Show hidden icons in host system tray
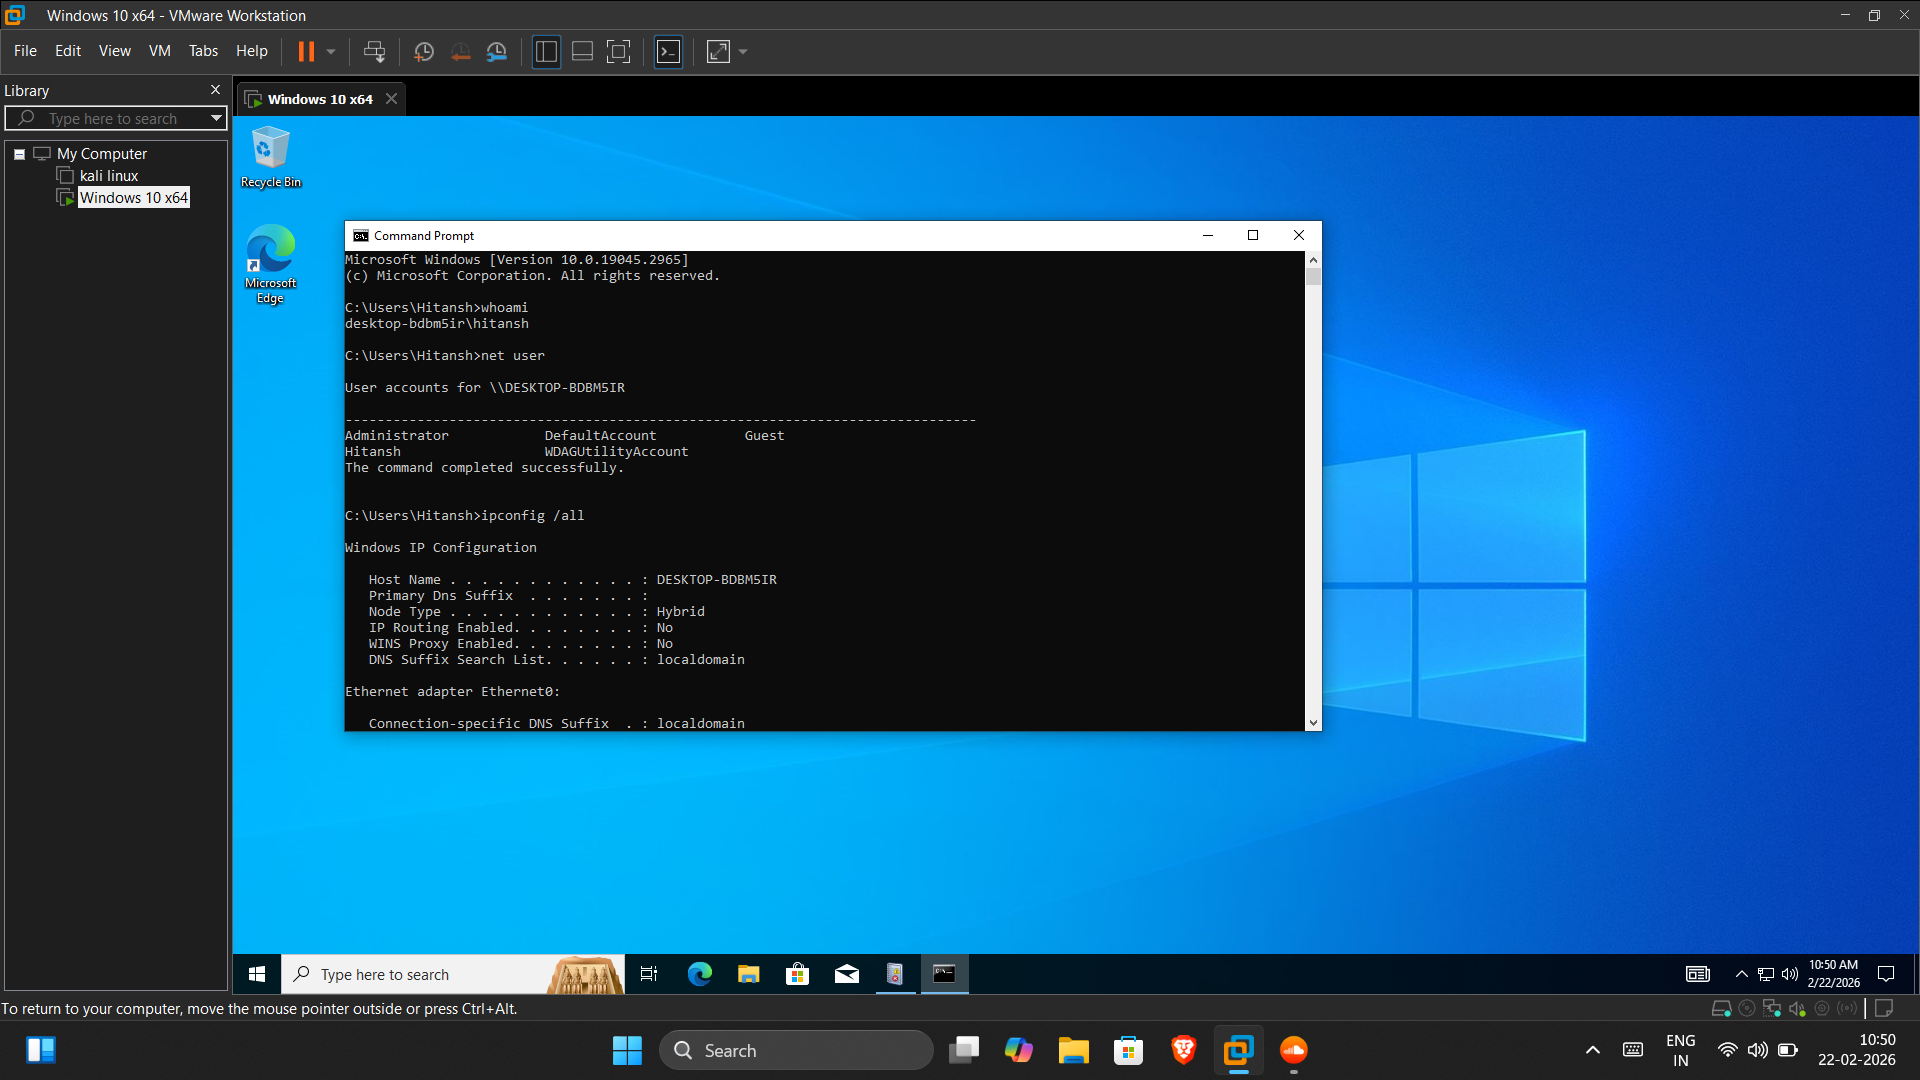 (1592, 1050)
